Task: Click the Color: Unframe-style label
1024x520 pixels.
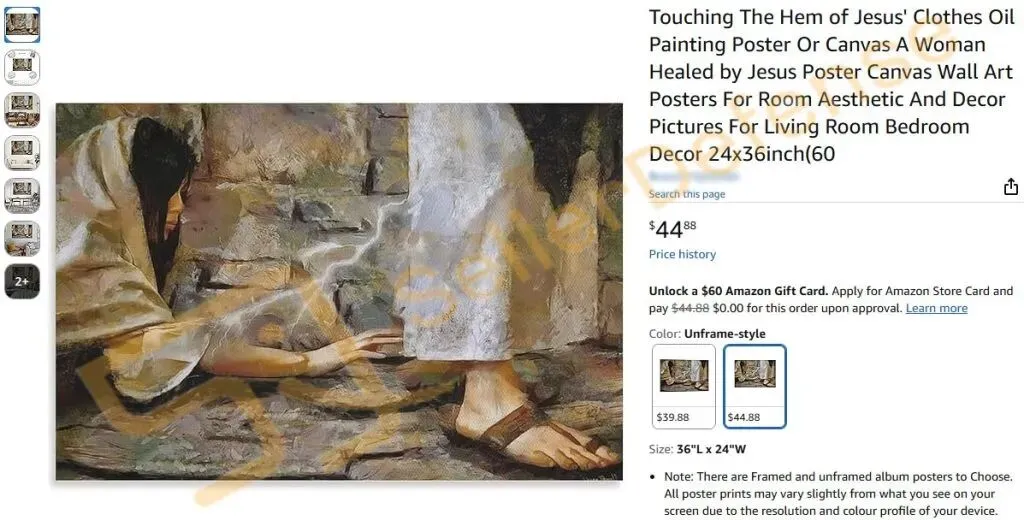Action: [x=707, y=334]
